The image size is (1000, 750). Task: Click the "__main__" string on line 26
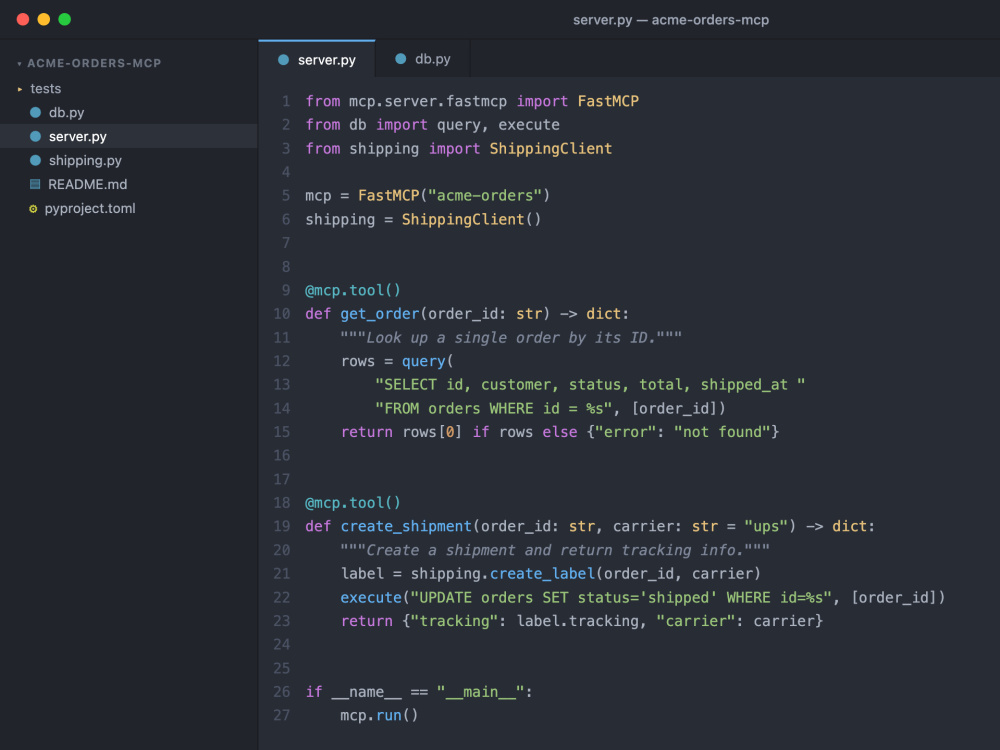coord(481,692)
